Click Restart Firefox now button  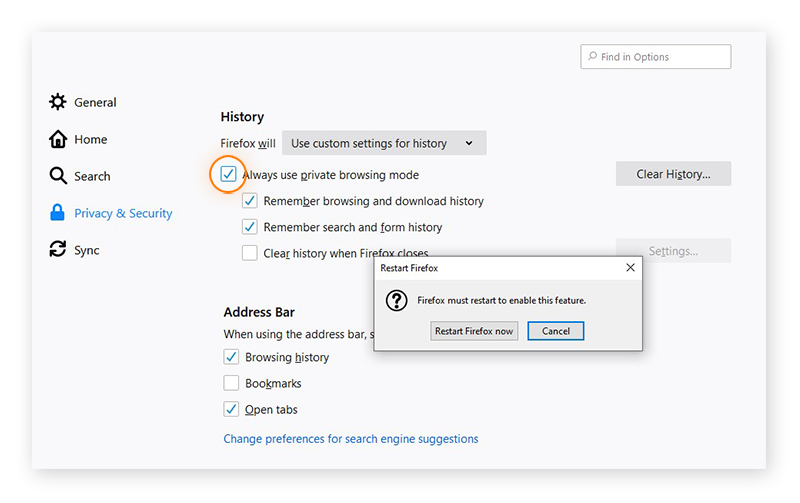(474, 331)
